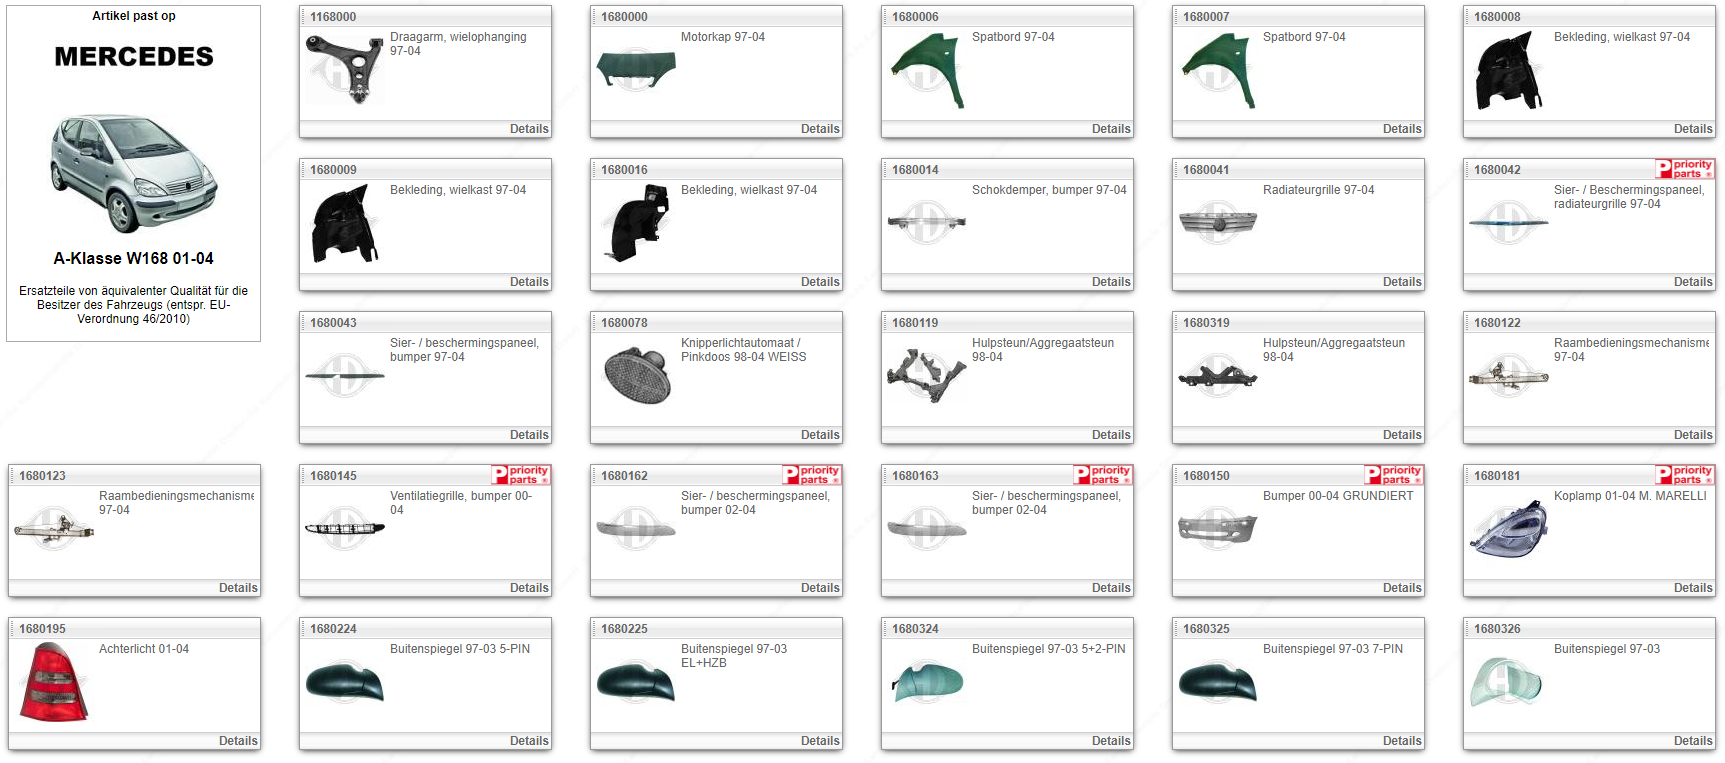The height and width of the screenshot is (763, 1725).
Task: Open Details for part 1680163
Action: (x=1111, y=588)
